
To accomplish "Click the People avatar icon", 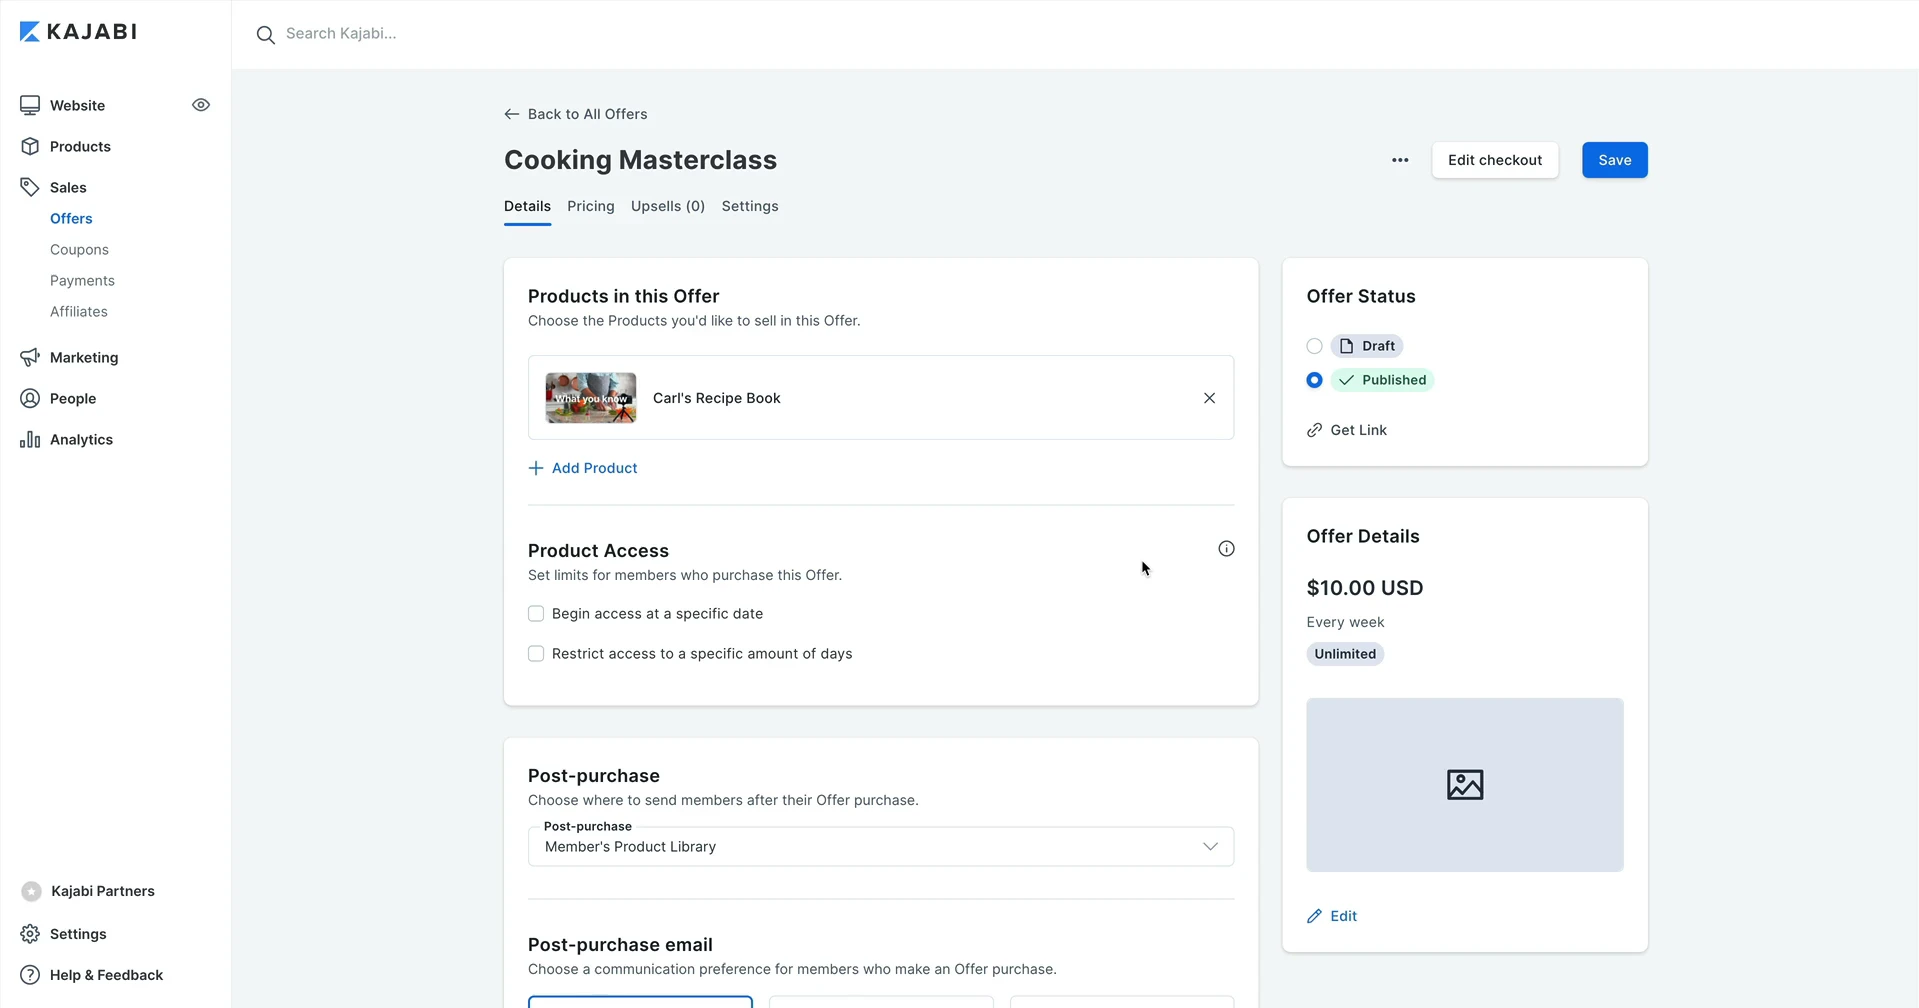I will click(30, 398).
